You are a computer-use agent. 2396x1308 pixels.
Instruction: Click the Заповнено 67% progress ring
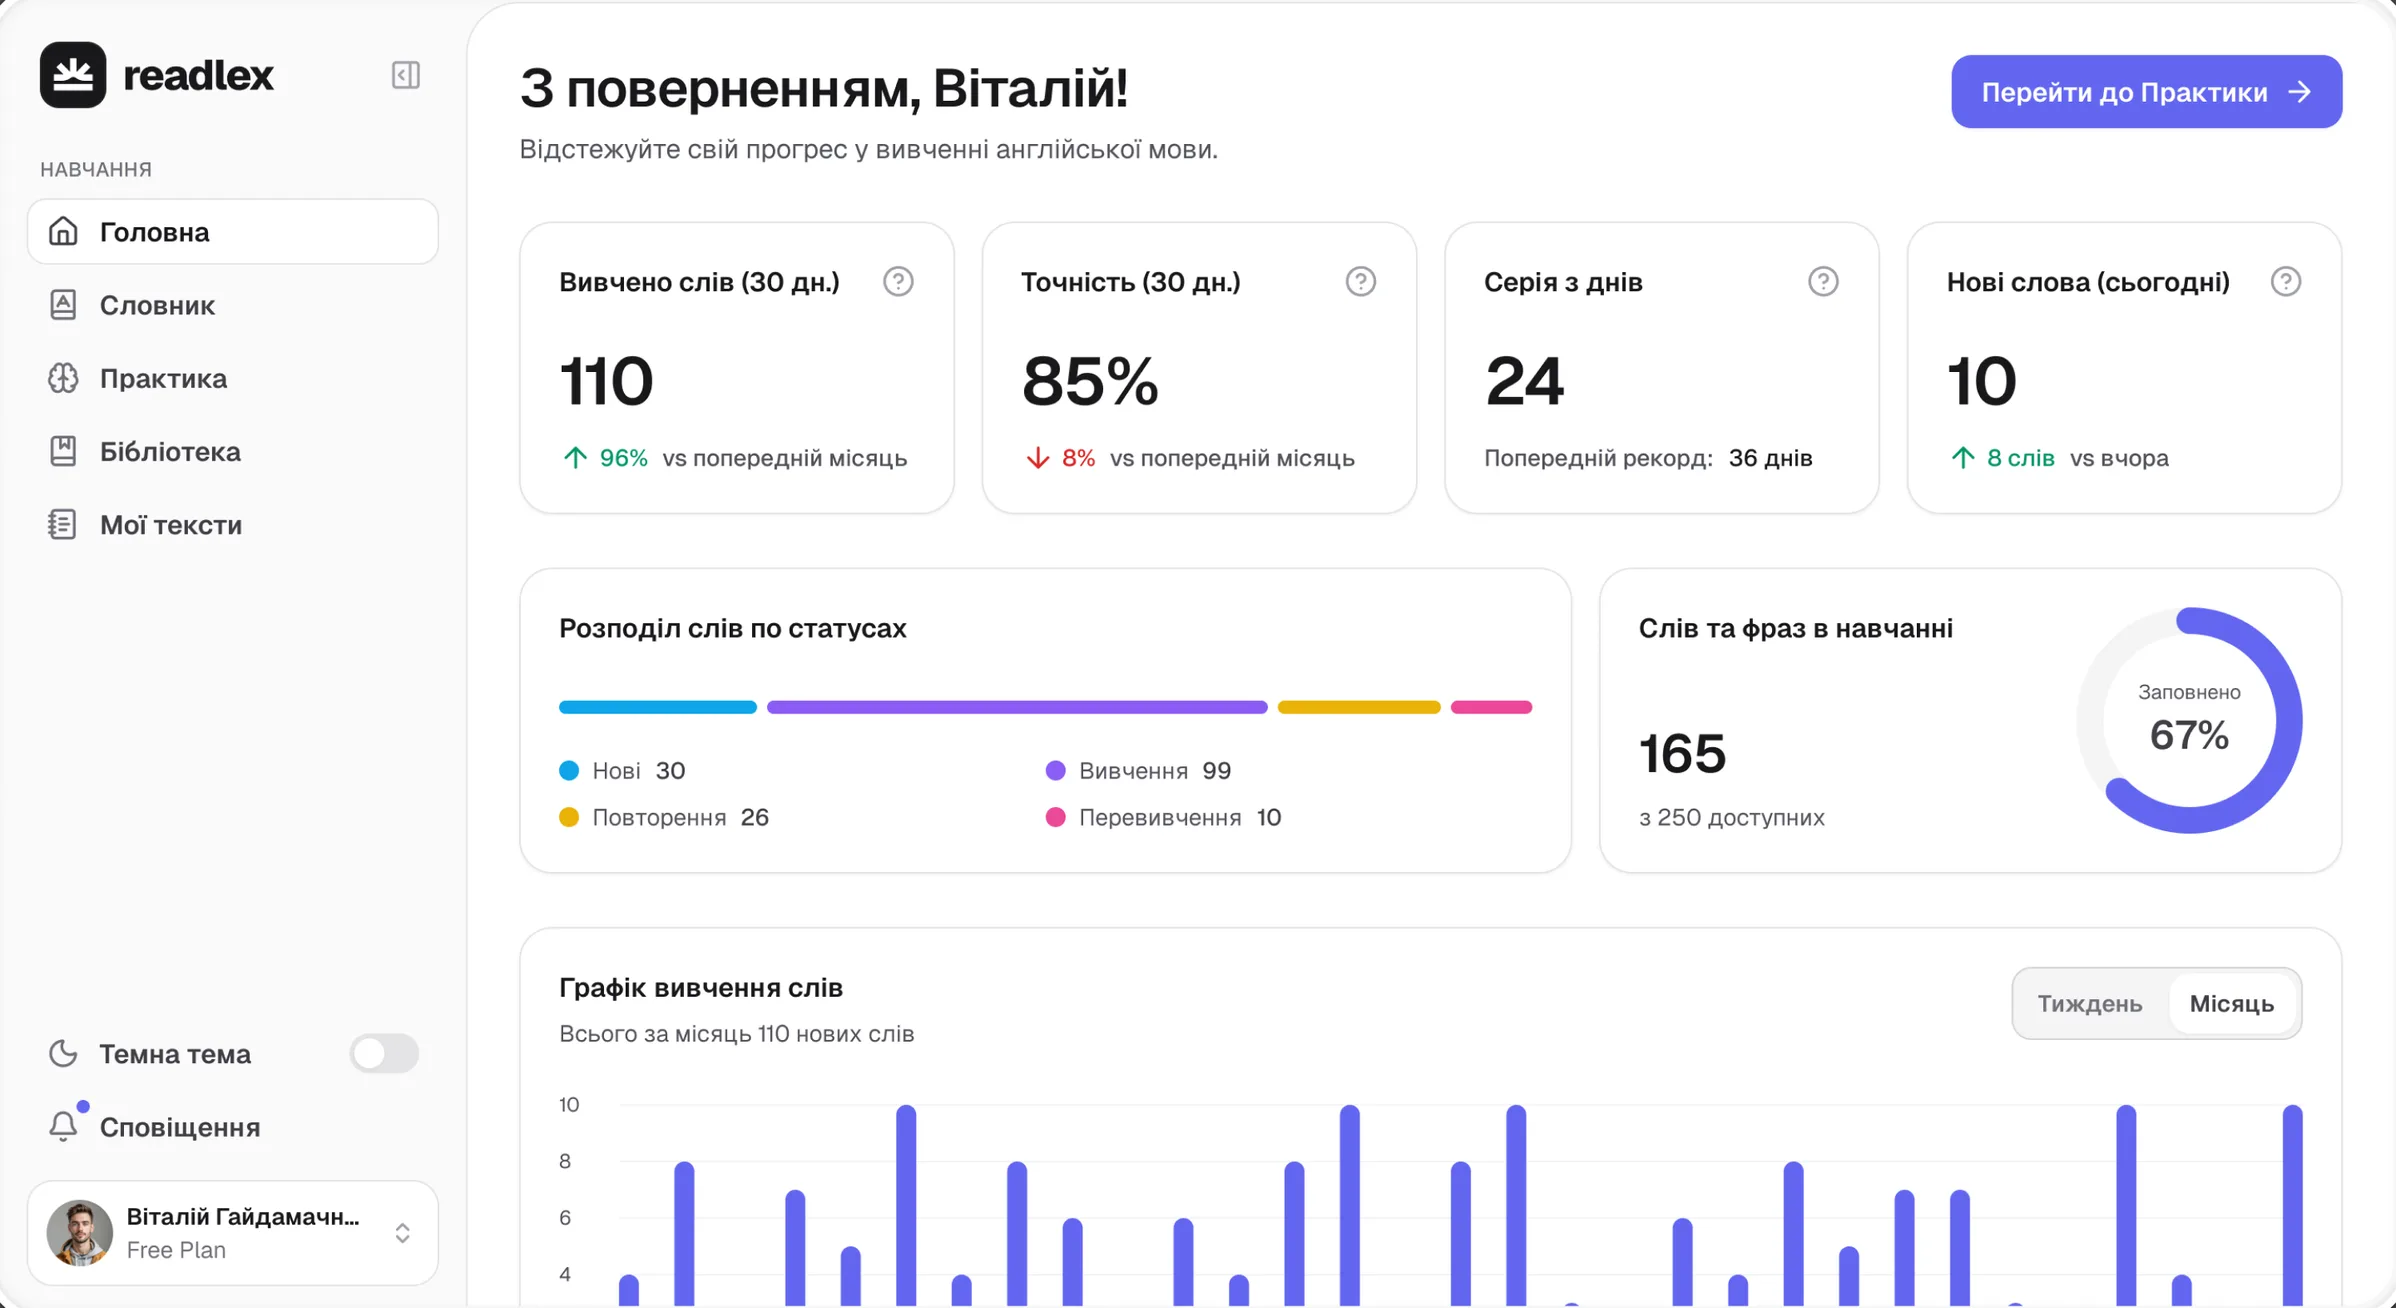[2189, 720]
